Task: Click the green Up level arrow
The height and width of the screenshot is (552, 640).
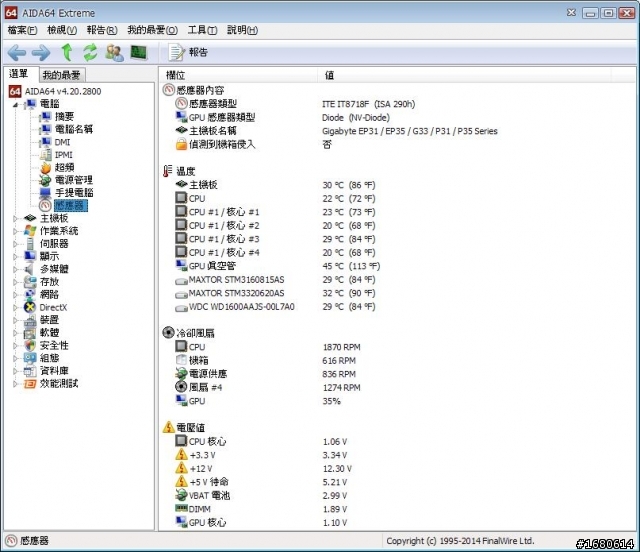Action: tap(67, 52)
